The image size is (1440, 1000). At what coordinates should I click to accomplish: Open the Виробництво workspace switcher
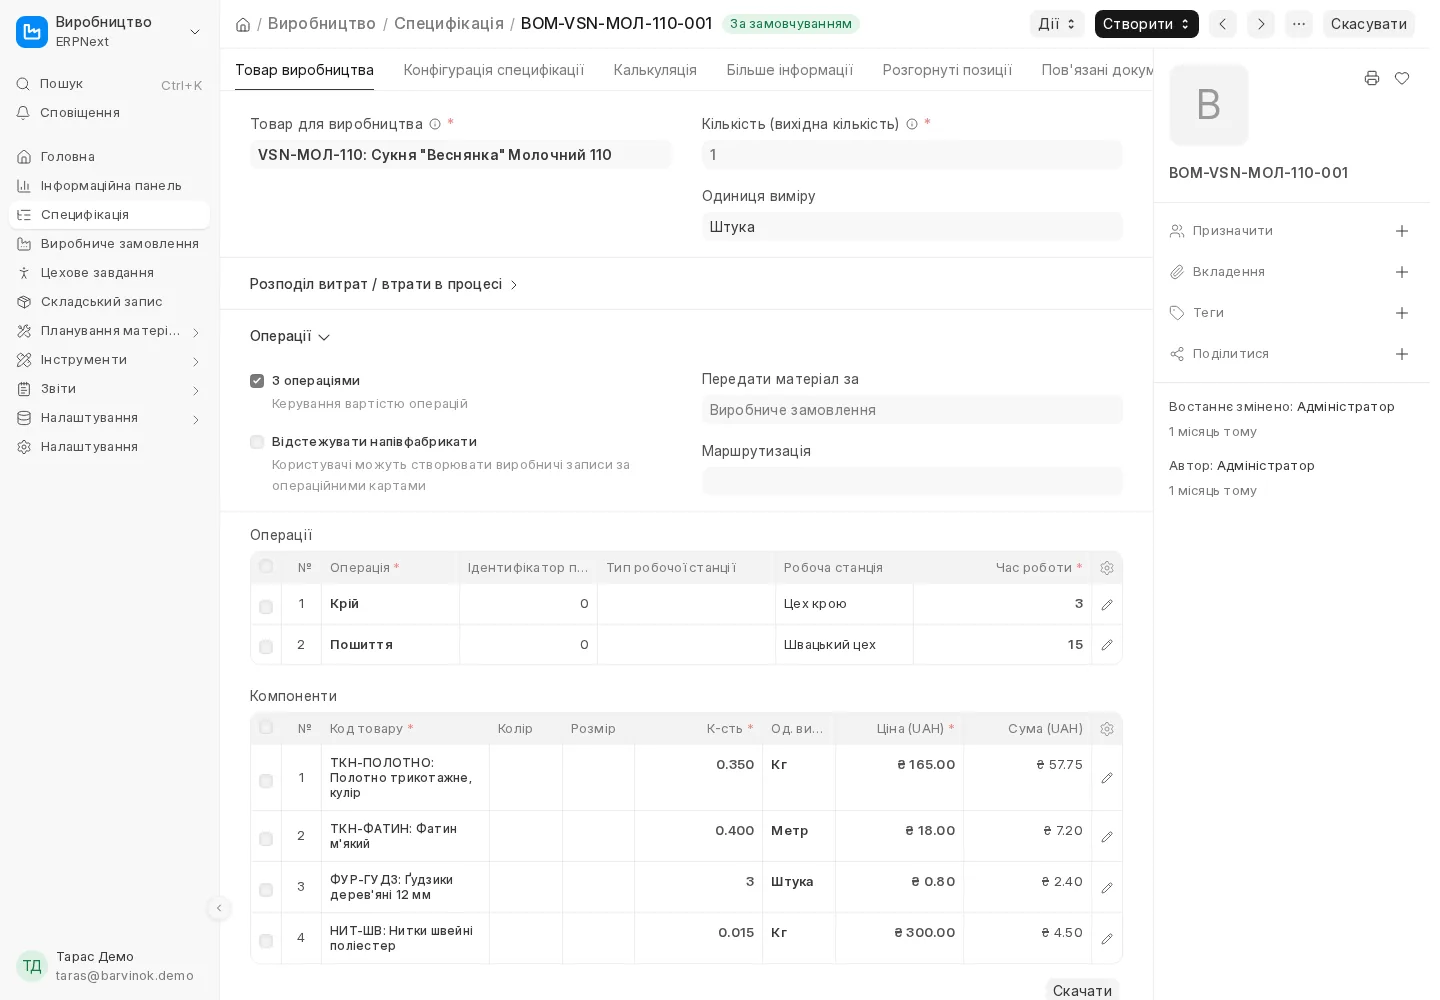point(110,32)
